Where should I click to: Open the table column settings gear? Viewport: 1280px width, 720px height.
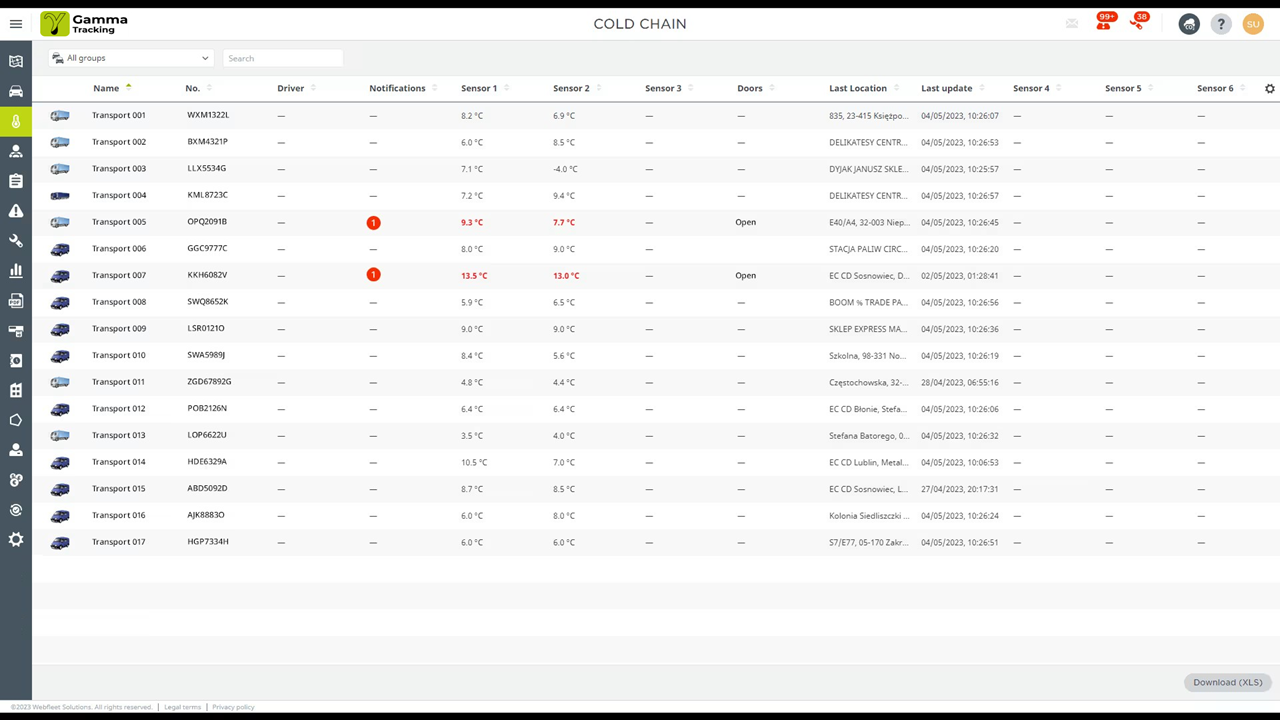(x=1270, y=89)
